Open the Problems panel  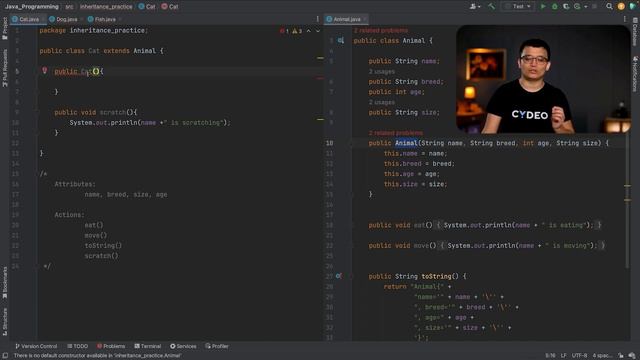pos(111,346)
